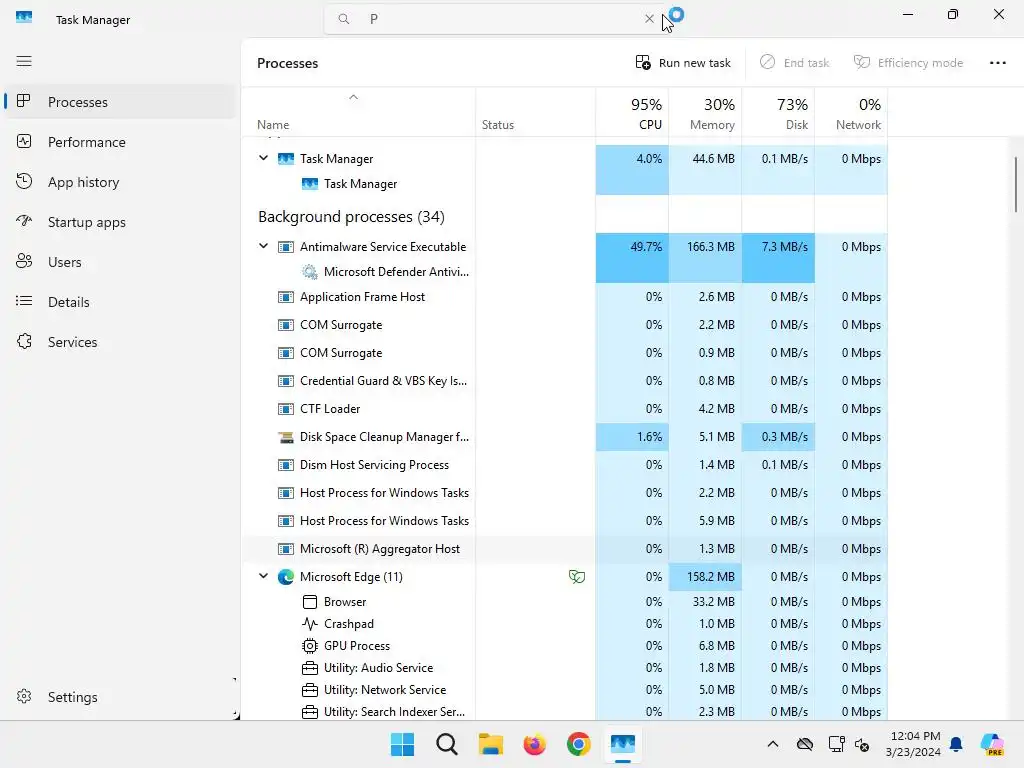Select the Utility: Network Service row
1024x768 pixels.
pos(566,690)
